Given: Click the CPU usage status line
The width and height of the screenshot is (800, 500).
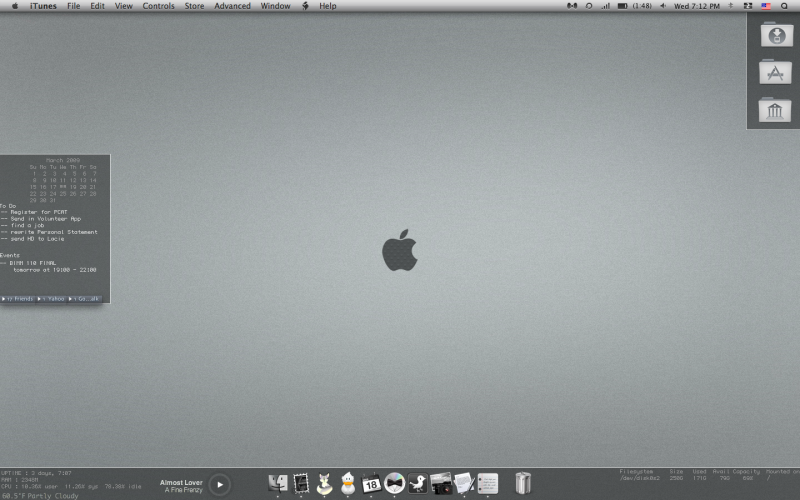Looking at the screenshot, I should click(71, 487).
